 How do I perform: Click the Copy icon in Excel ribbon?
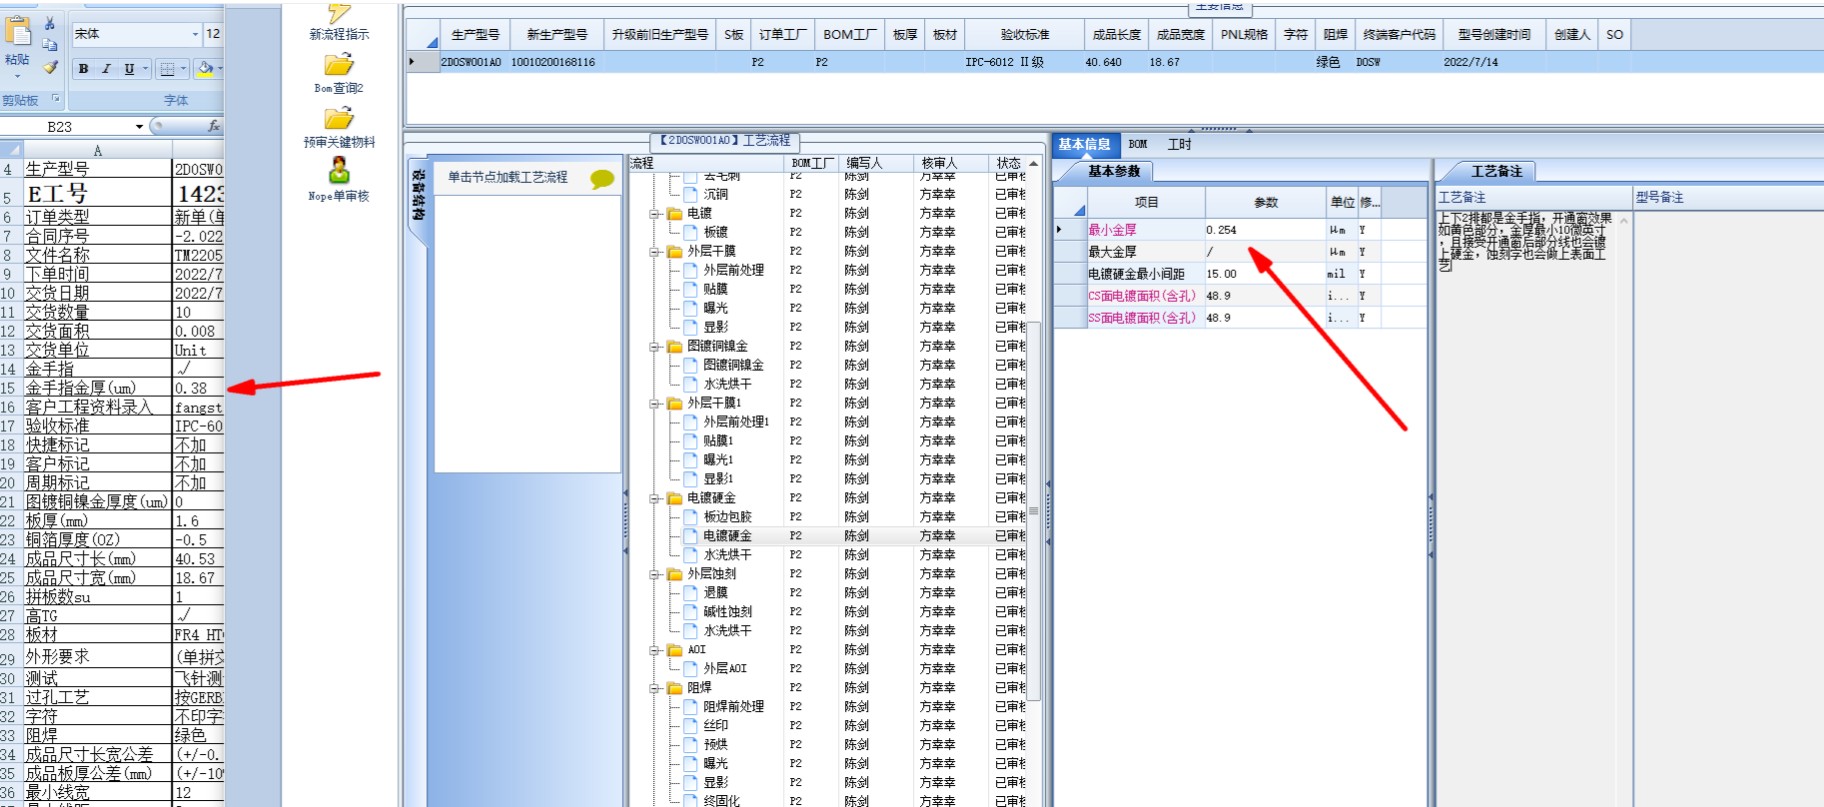(50, 44)
